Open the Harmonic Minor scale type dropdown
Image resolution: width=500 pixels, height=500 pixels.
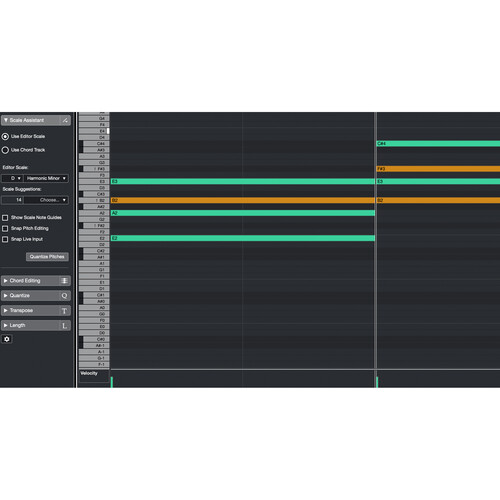coord(46,178)
